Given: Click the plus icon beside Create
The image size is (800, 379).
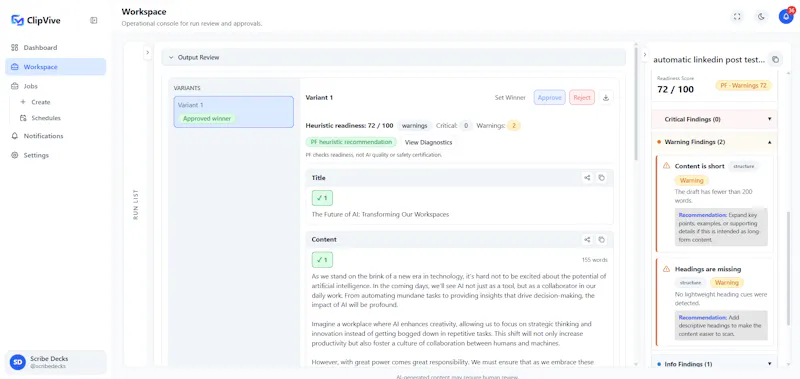Looking at the screenshot, I should (23, 102).
